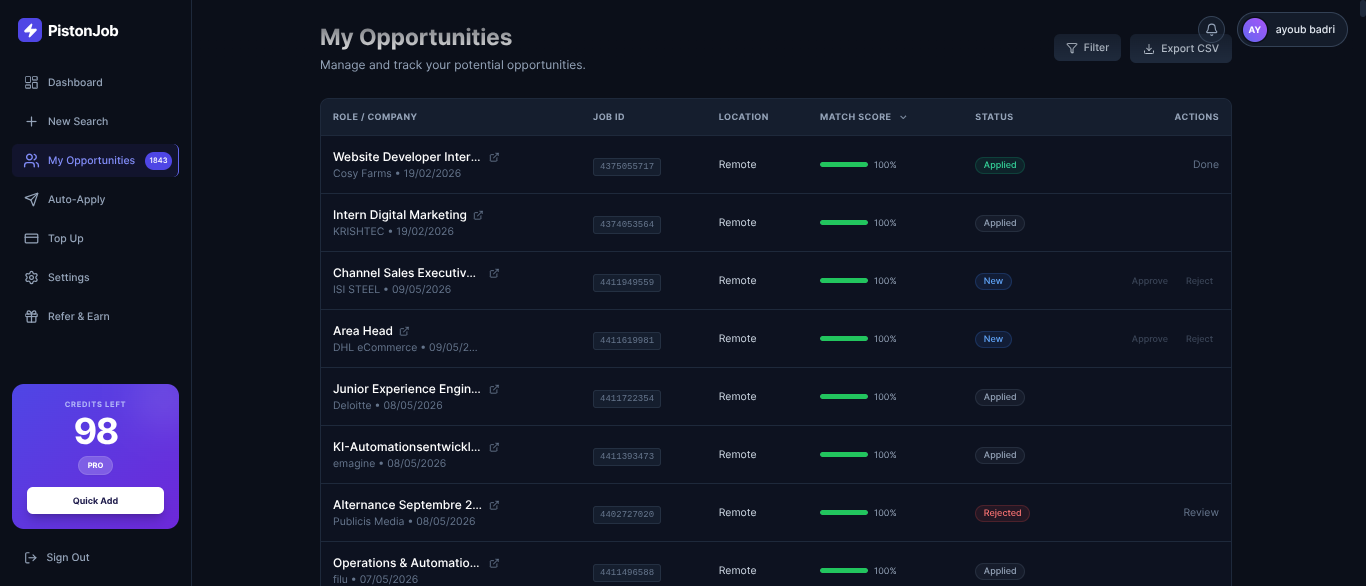The image size is (1366, 586).
Task: Open Auto-Apply page
Action: click(x=95, y=199)
